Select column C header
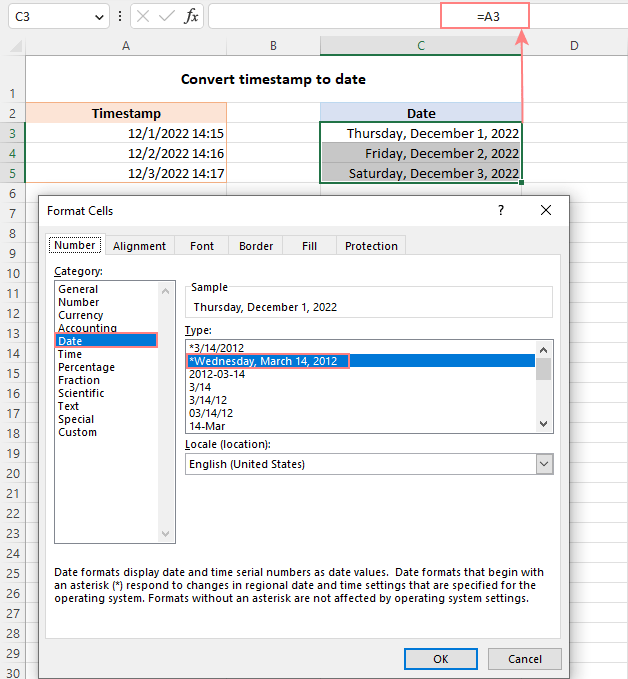The height and width of the screenshot is (679, 628). pos(421,45)
